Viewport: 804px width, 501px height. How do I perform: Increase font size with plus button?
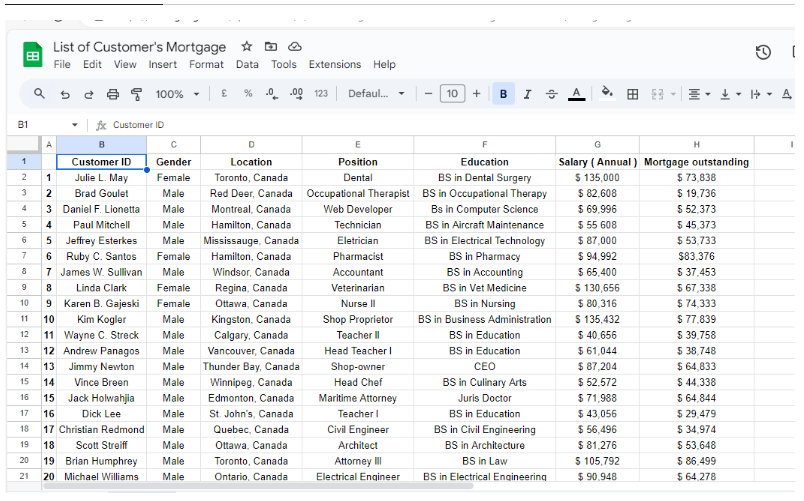tap(476, 94)
